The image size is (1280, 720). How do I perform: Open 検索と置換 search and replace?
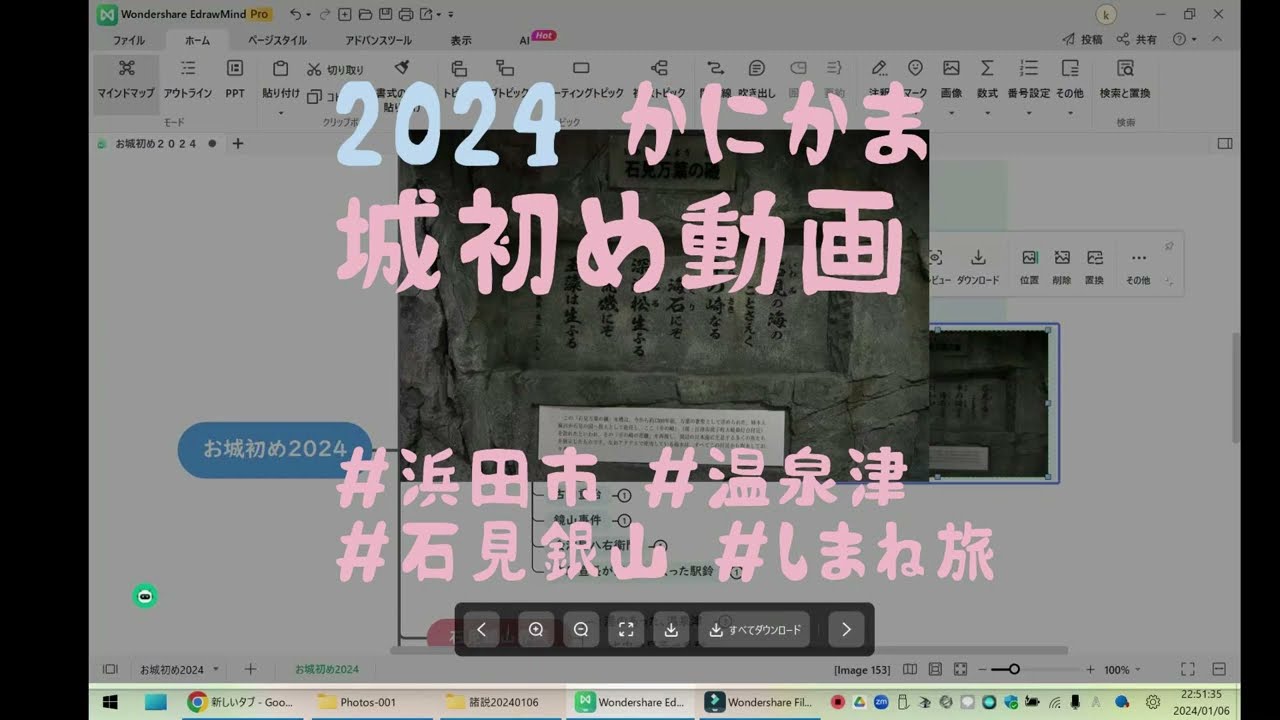click(1125, 79)
